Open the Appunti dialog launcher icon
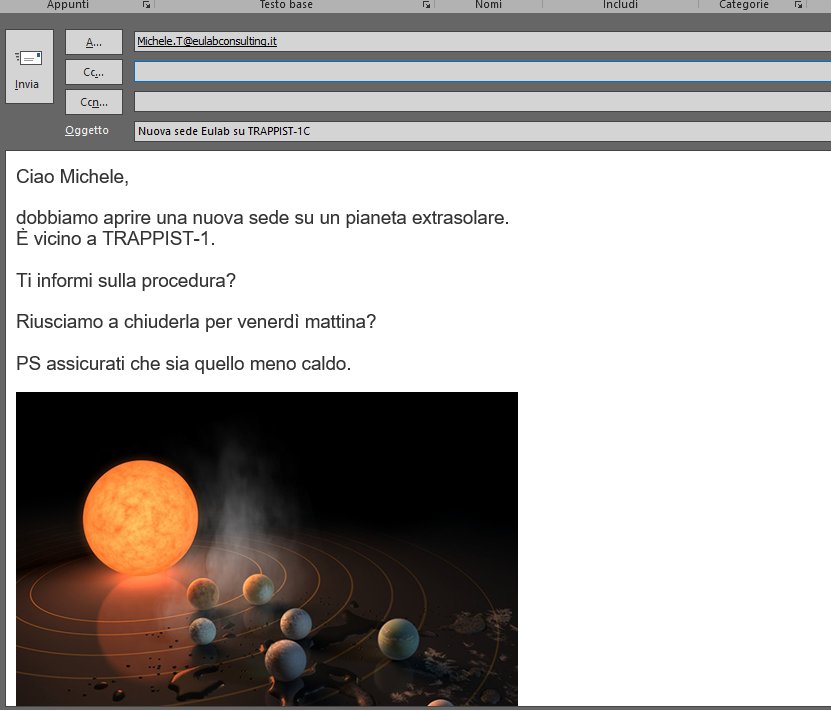Image resolution: width=831 pixels, height=710 pixels. click(x=146, y=5)
